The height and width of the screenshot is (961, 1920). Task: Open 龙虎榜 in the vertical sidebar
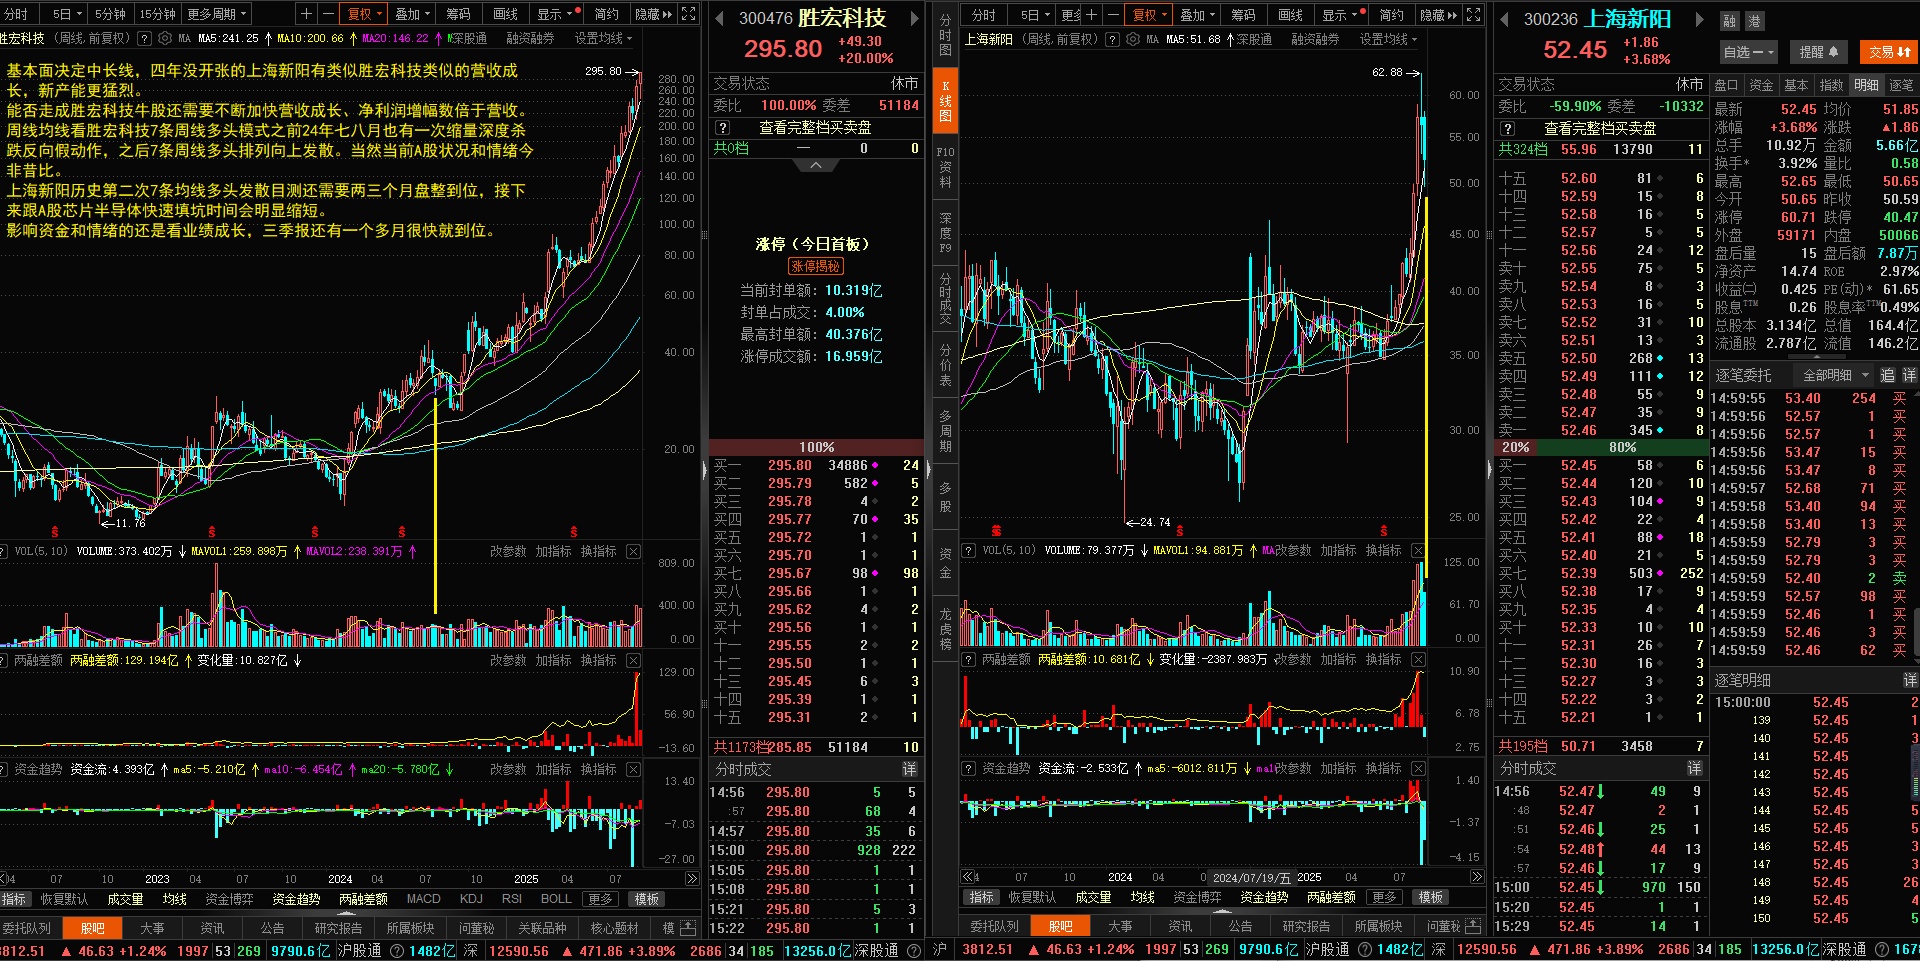click(x=945, y=628)
